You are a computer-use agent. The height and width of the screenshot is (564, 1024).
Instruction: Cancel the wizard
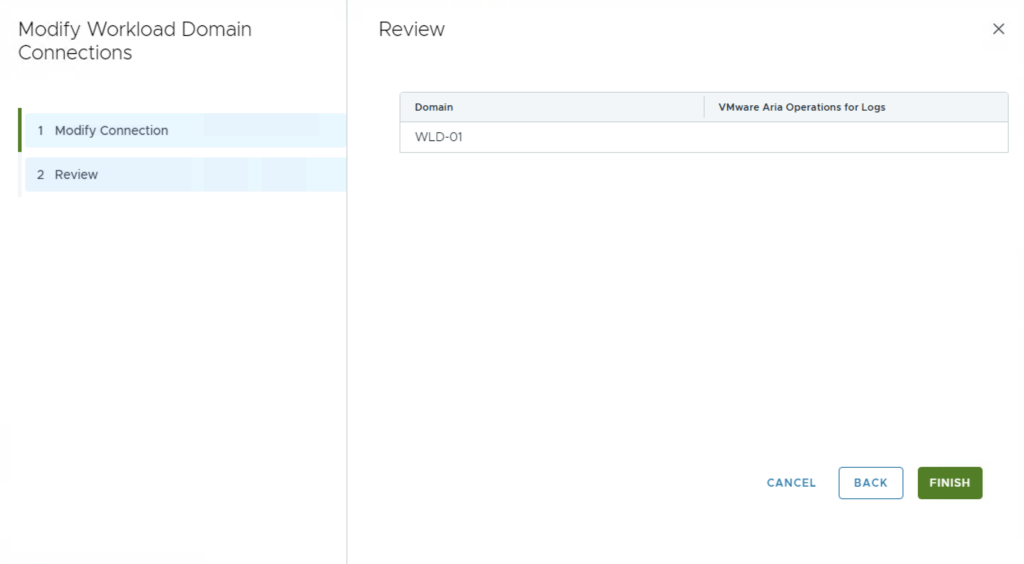(x=791, y=483)
